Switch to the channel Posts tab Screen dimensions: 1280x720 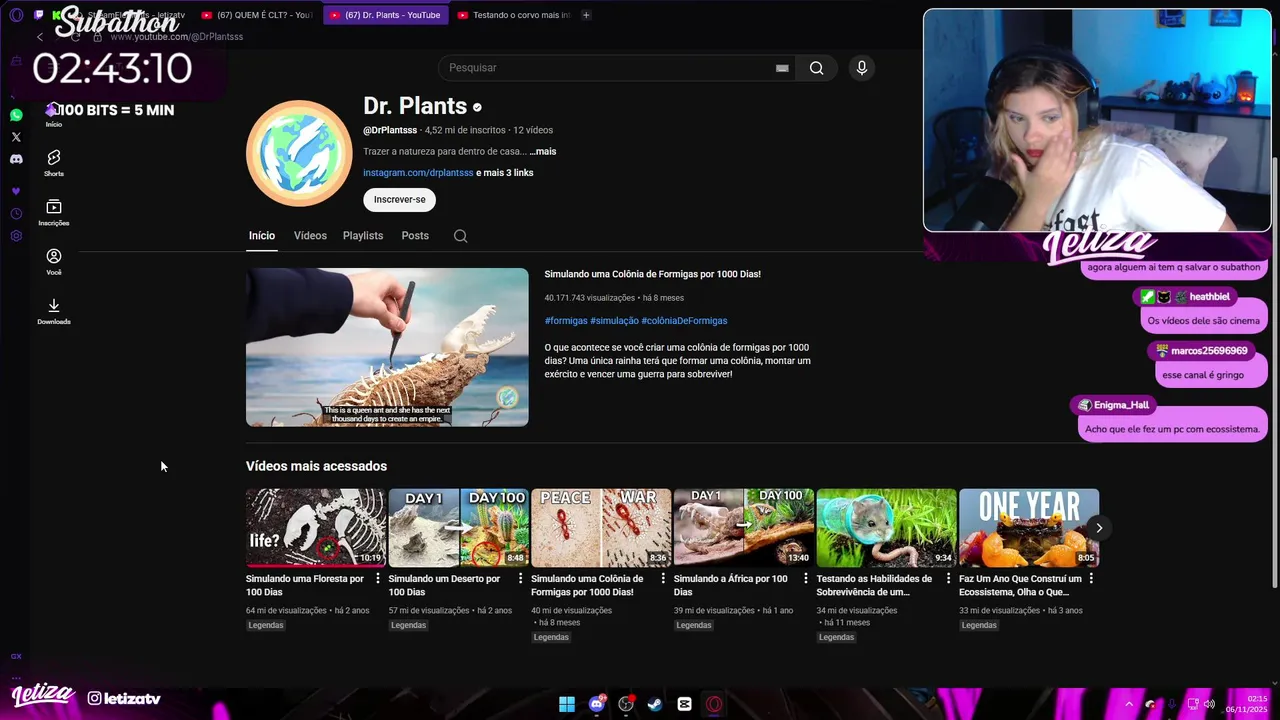(415, 236)
